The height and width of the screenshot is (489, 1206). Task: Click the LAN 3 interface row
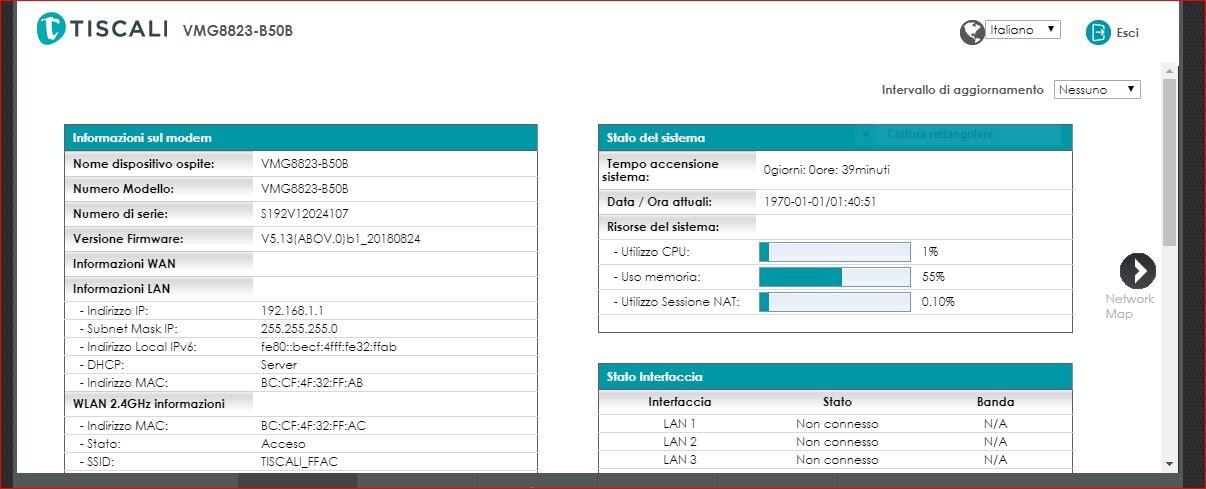click(835, 460)
